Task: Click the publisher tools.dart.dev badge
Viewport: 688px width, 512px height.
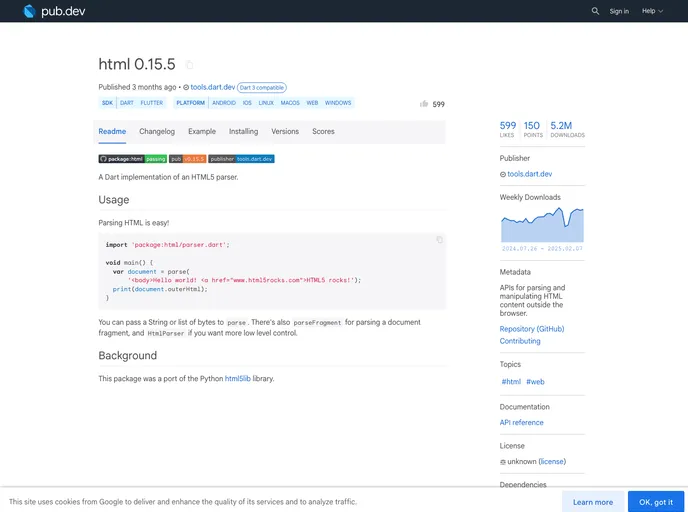Action: click(241, 159)
